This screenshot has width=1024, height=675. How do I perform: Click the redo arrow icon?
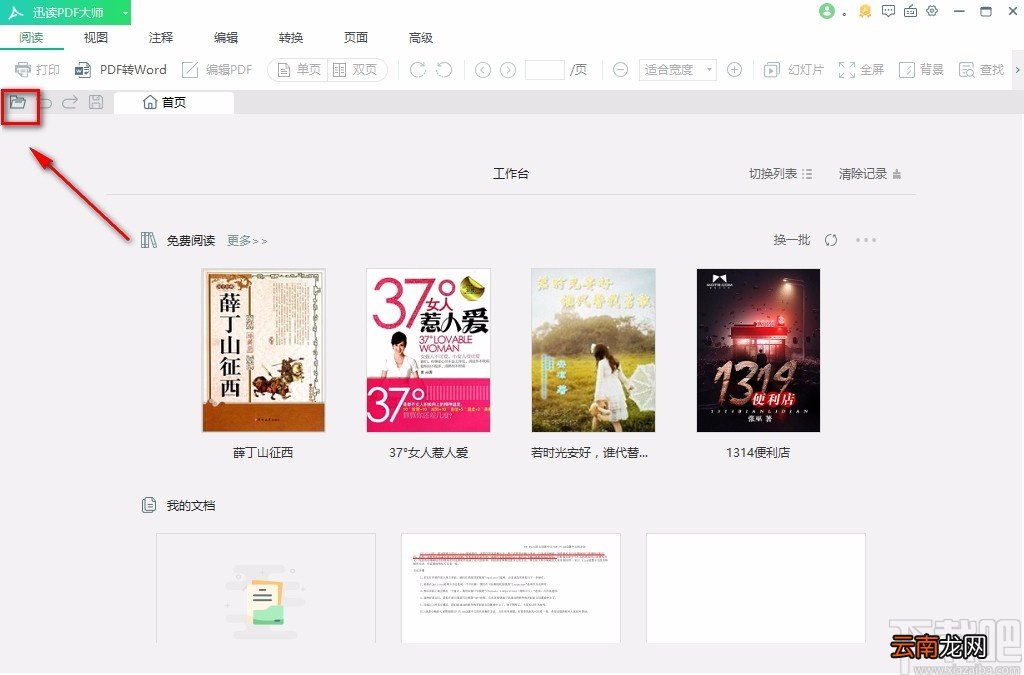pos(70,102)
